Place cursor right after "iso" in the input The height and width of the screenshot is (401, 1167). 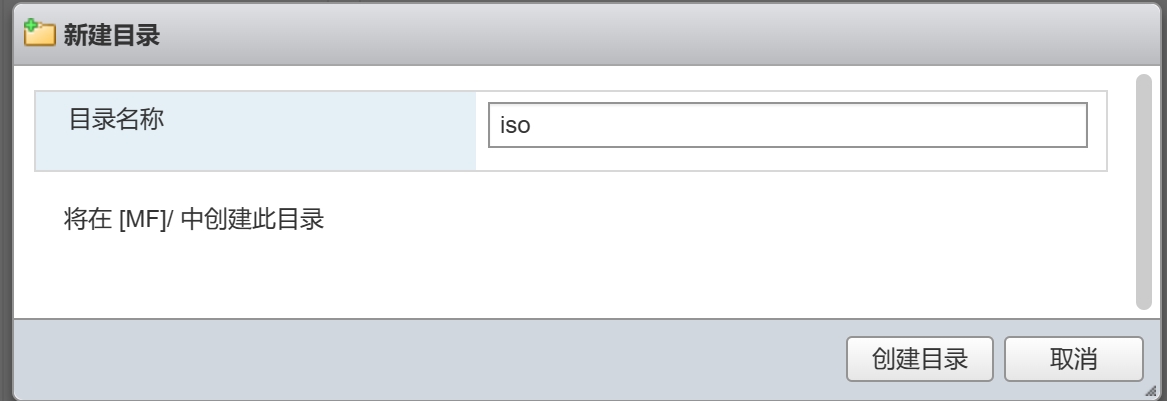[x=530, y=128]
